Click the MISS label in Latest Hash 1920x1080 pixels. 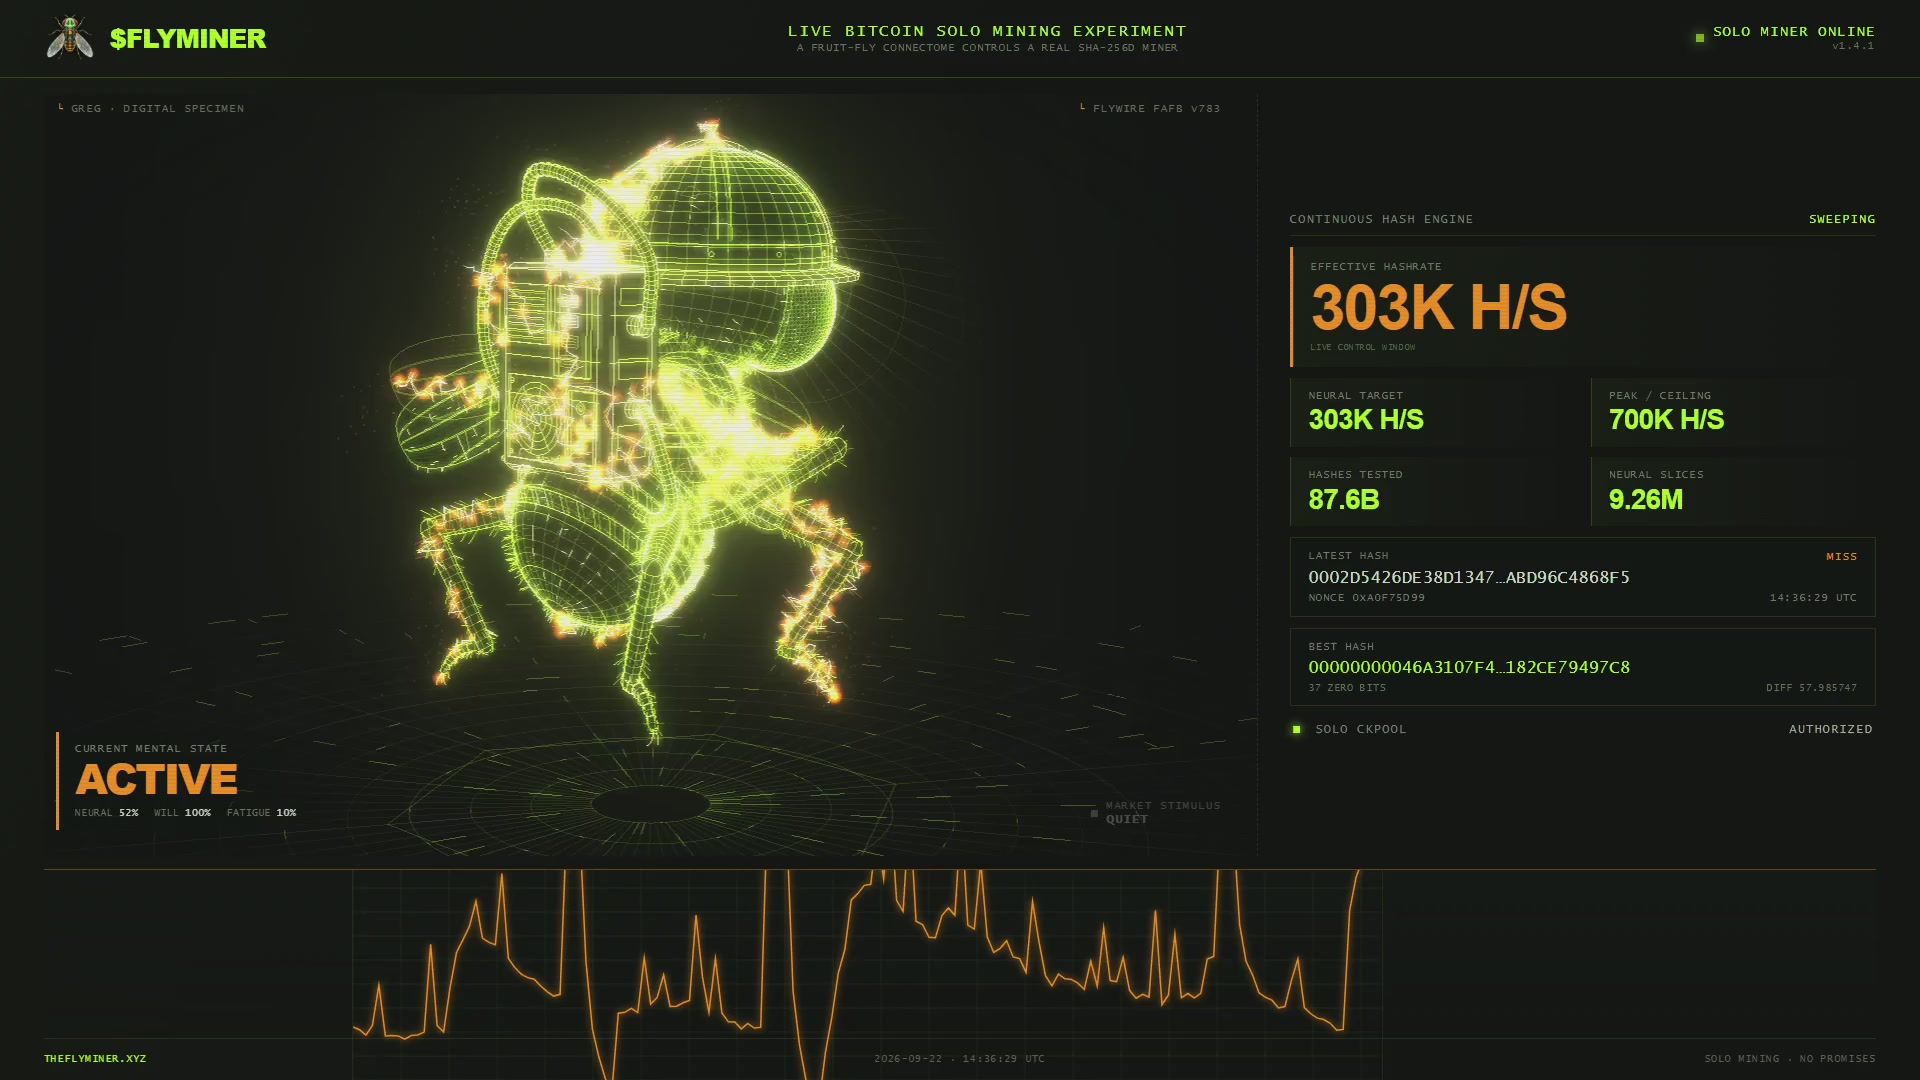click(1841, 556)
